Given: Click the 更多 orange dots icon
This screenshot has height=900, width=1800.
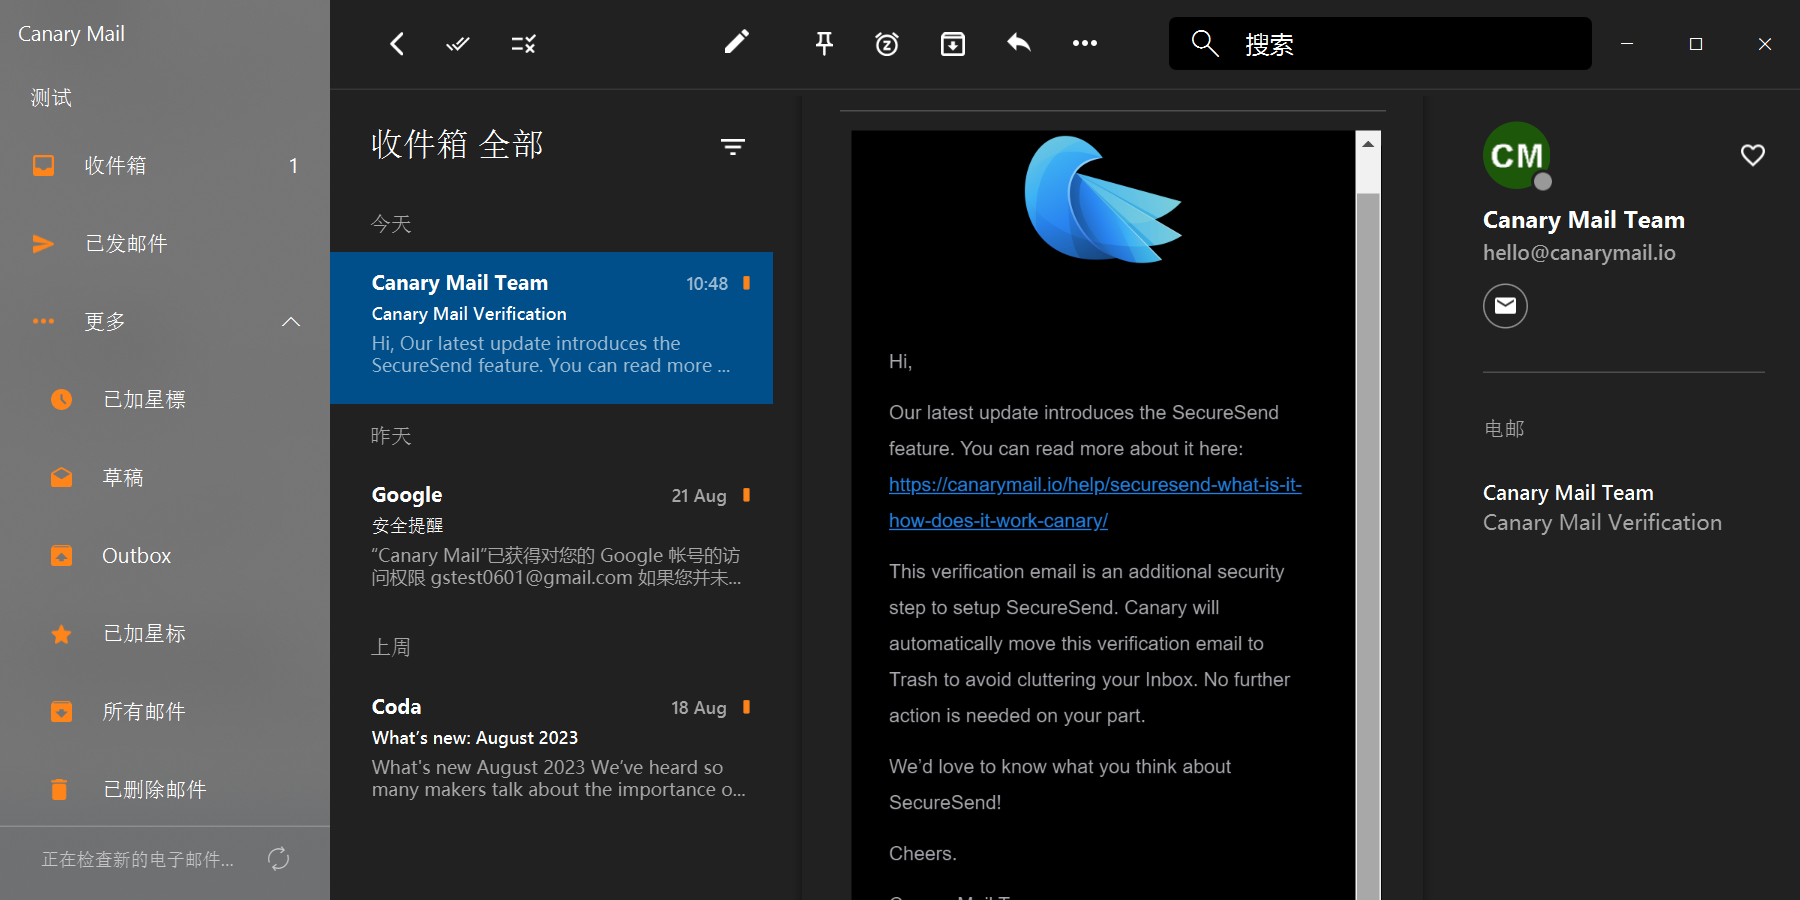Looking at the screenshot, I should tap(44, 321).
